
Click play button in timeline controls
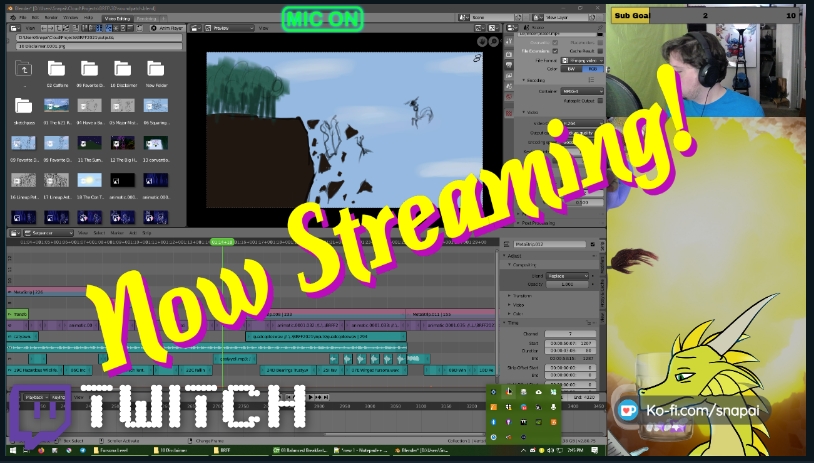pos(311,397)
